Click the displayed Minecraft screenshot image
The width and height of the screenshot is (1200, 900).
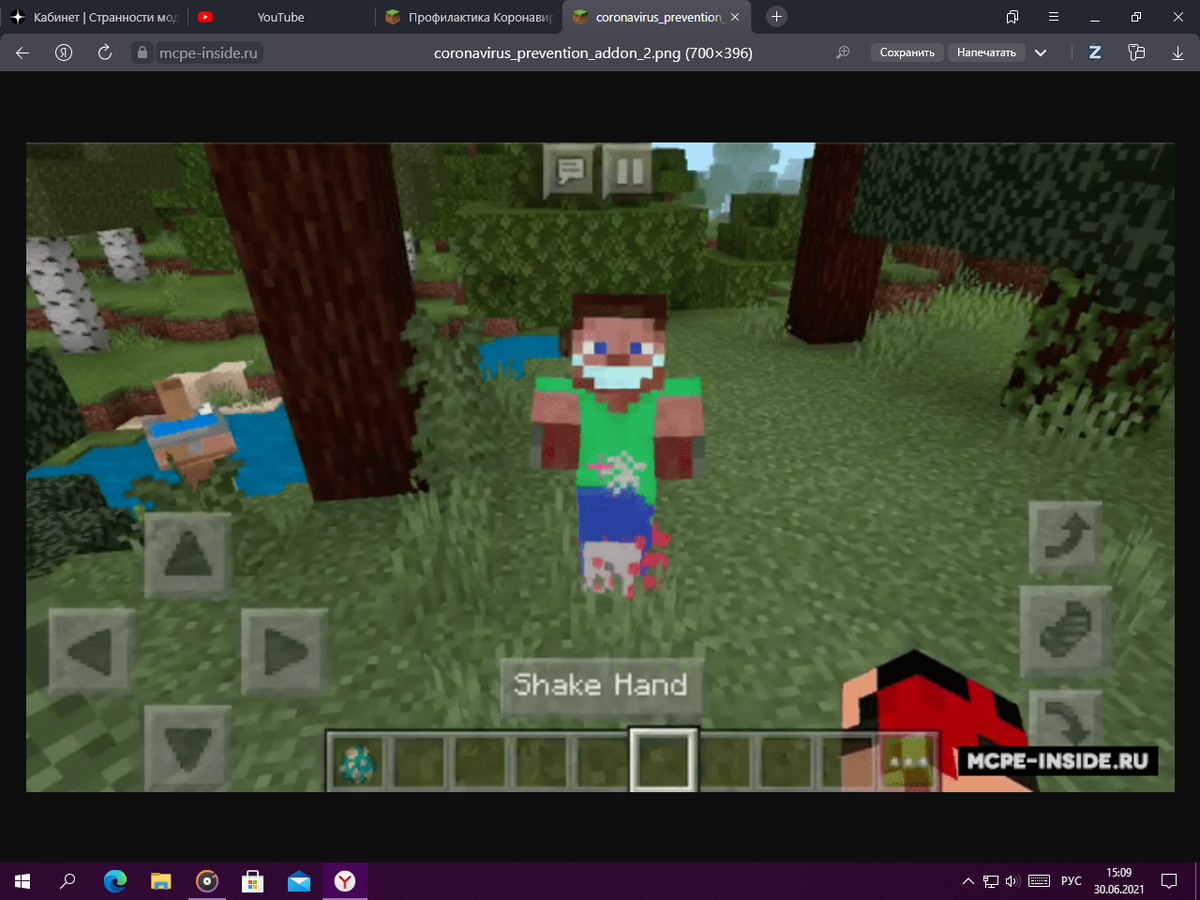pyautogui.click(x=600, y=467)
